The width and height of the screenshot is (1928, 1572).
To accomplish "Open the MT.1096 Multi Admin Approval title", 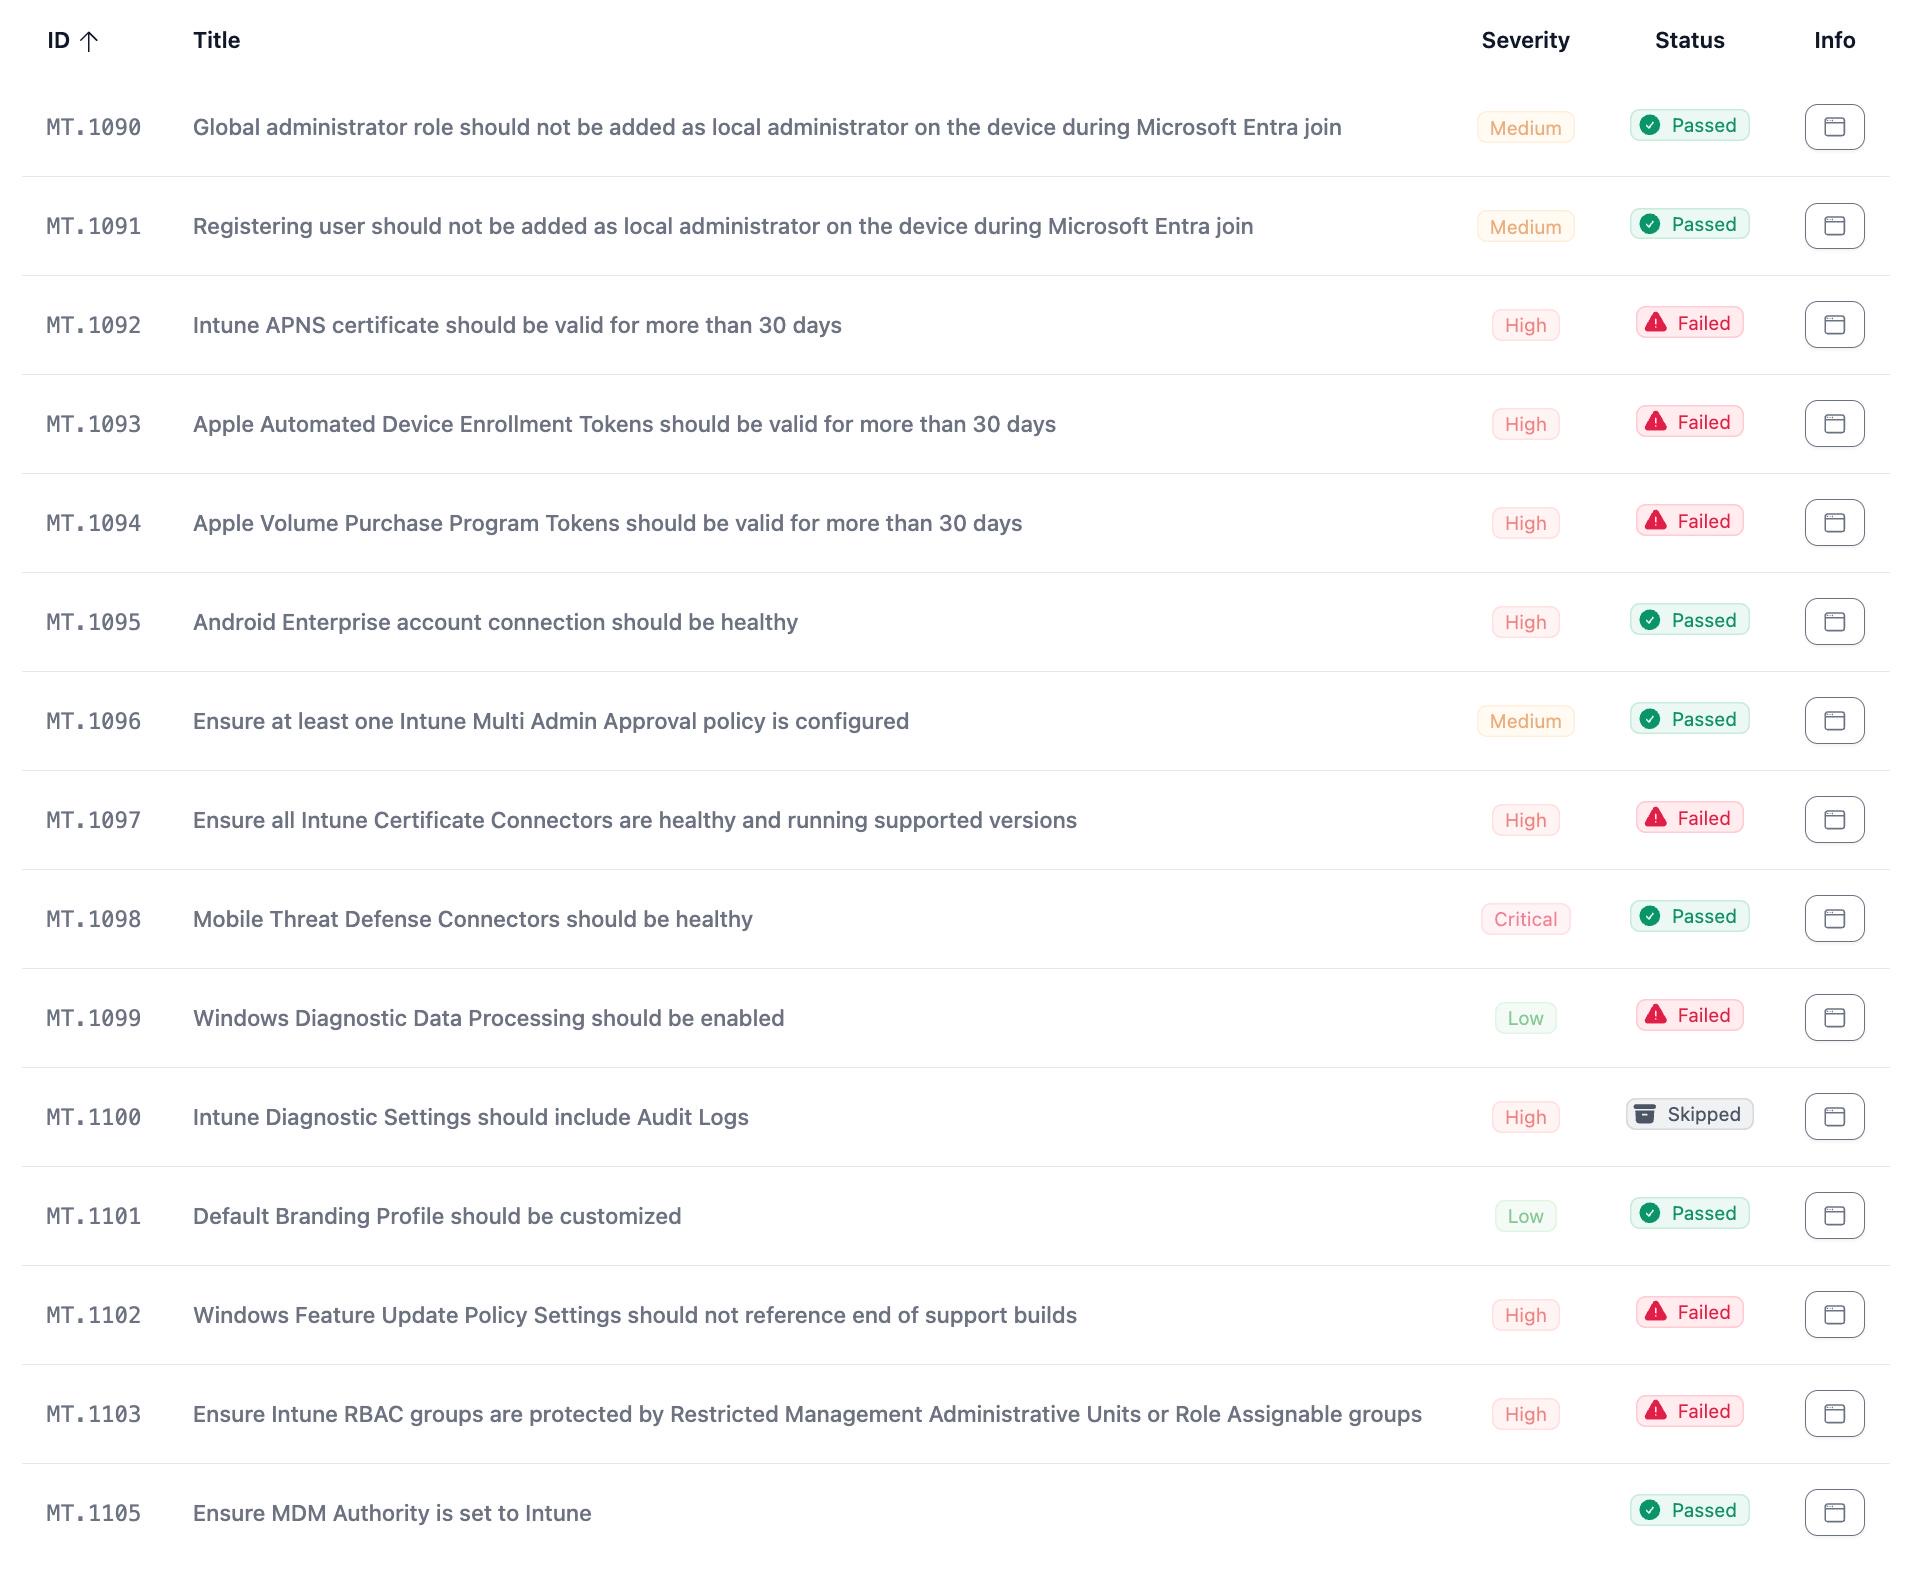I will point(550,722).
